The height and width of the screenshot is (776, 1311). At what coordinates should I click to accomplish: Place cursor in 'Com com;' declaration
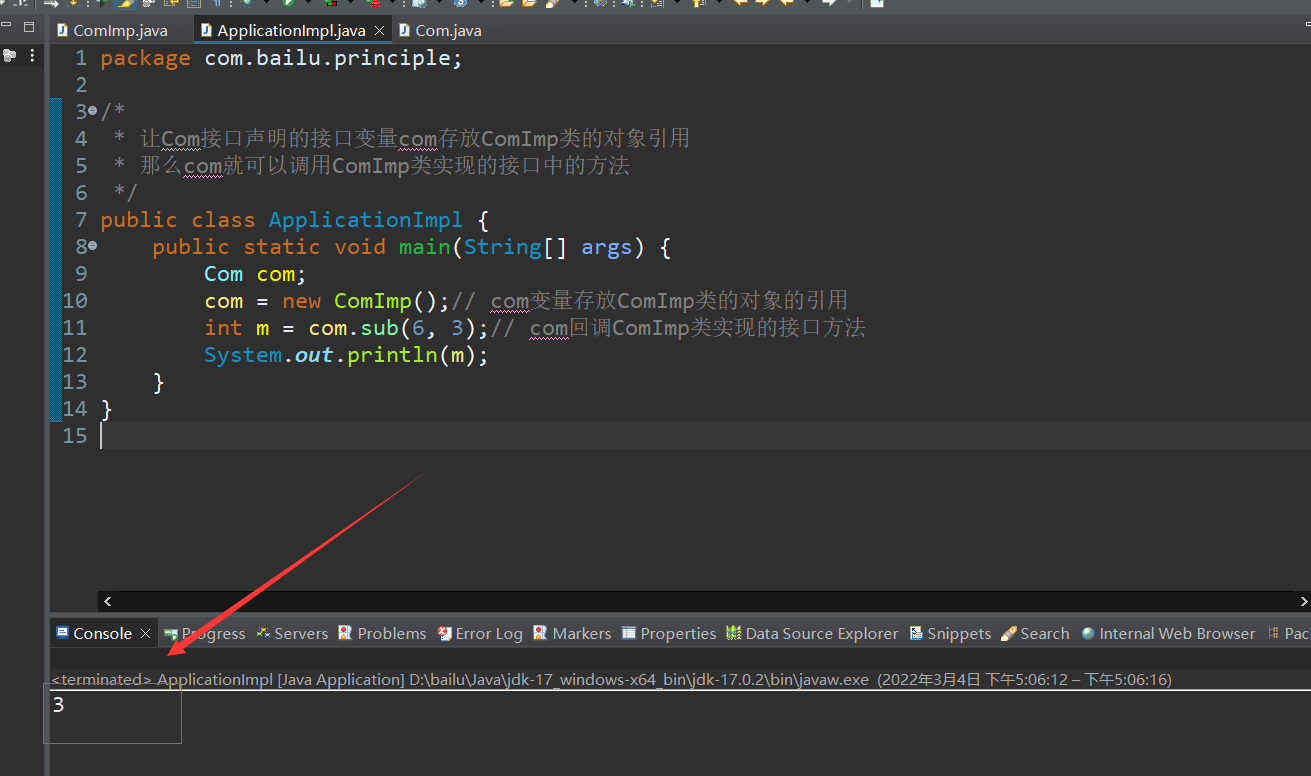coord(255,274)
